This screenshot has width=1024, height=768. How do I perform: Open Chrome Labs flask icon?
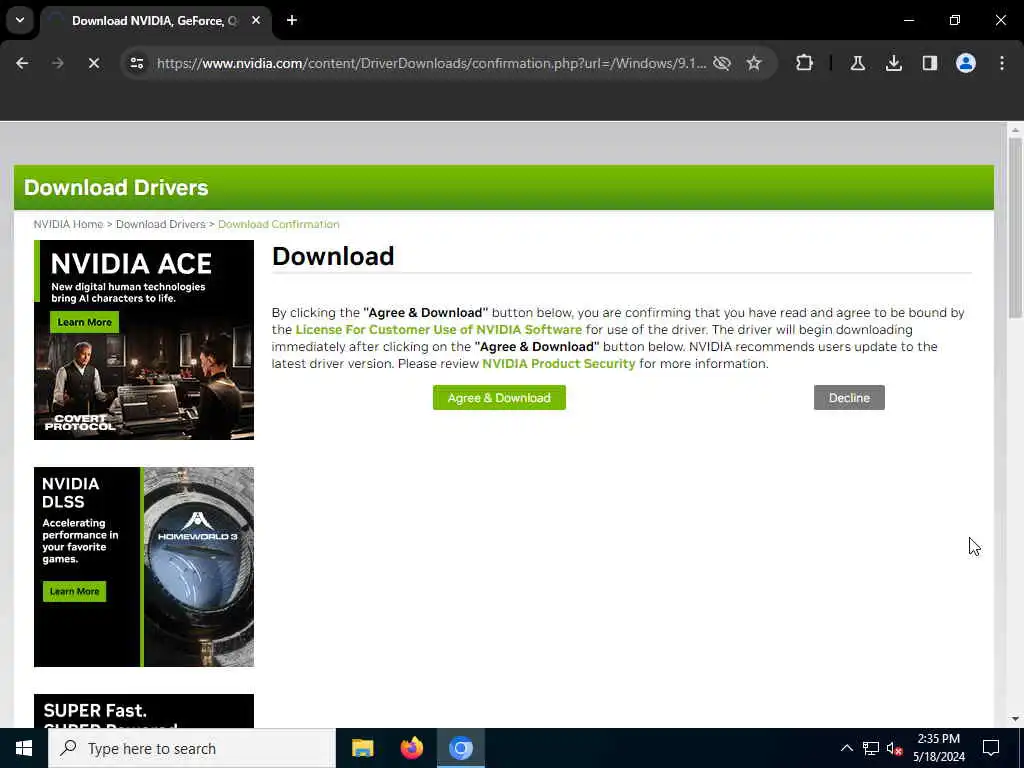tap(857, 63)
